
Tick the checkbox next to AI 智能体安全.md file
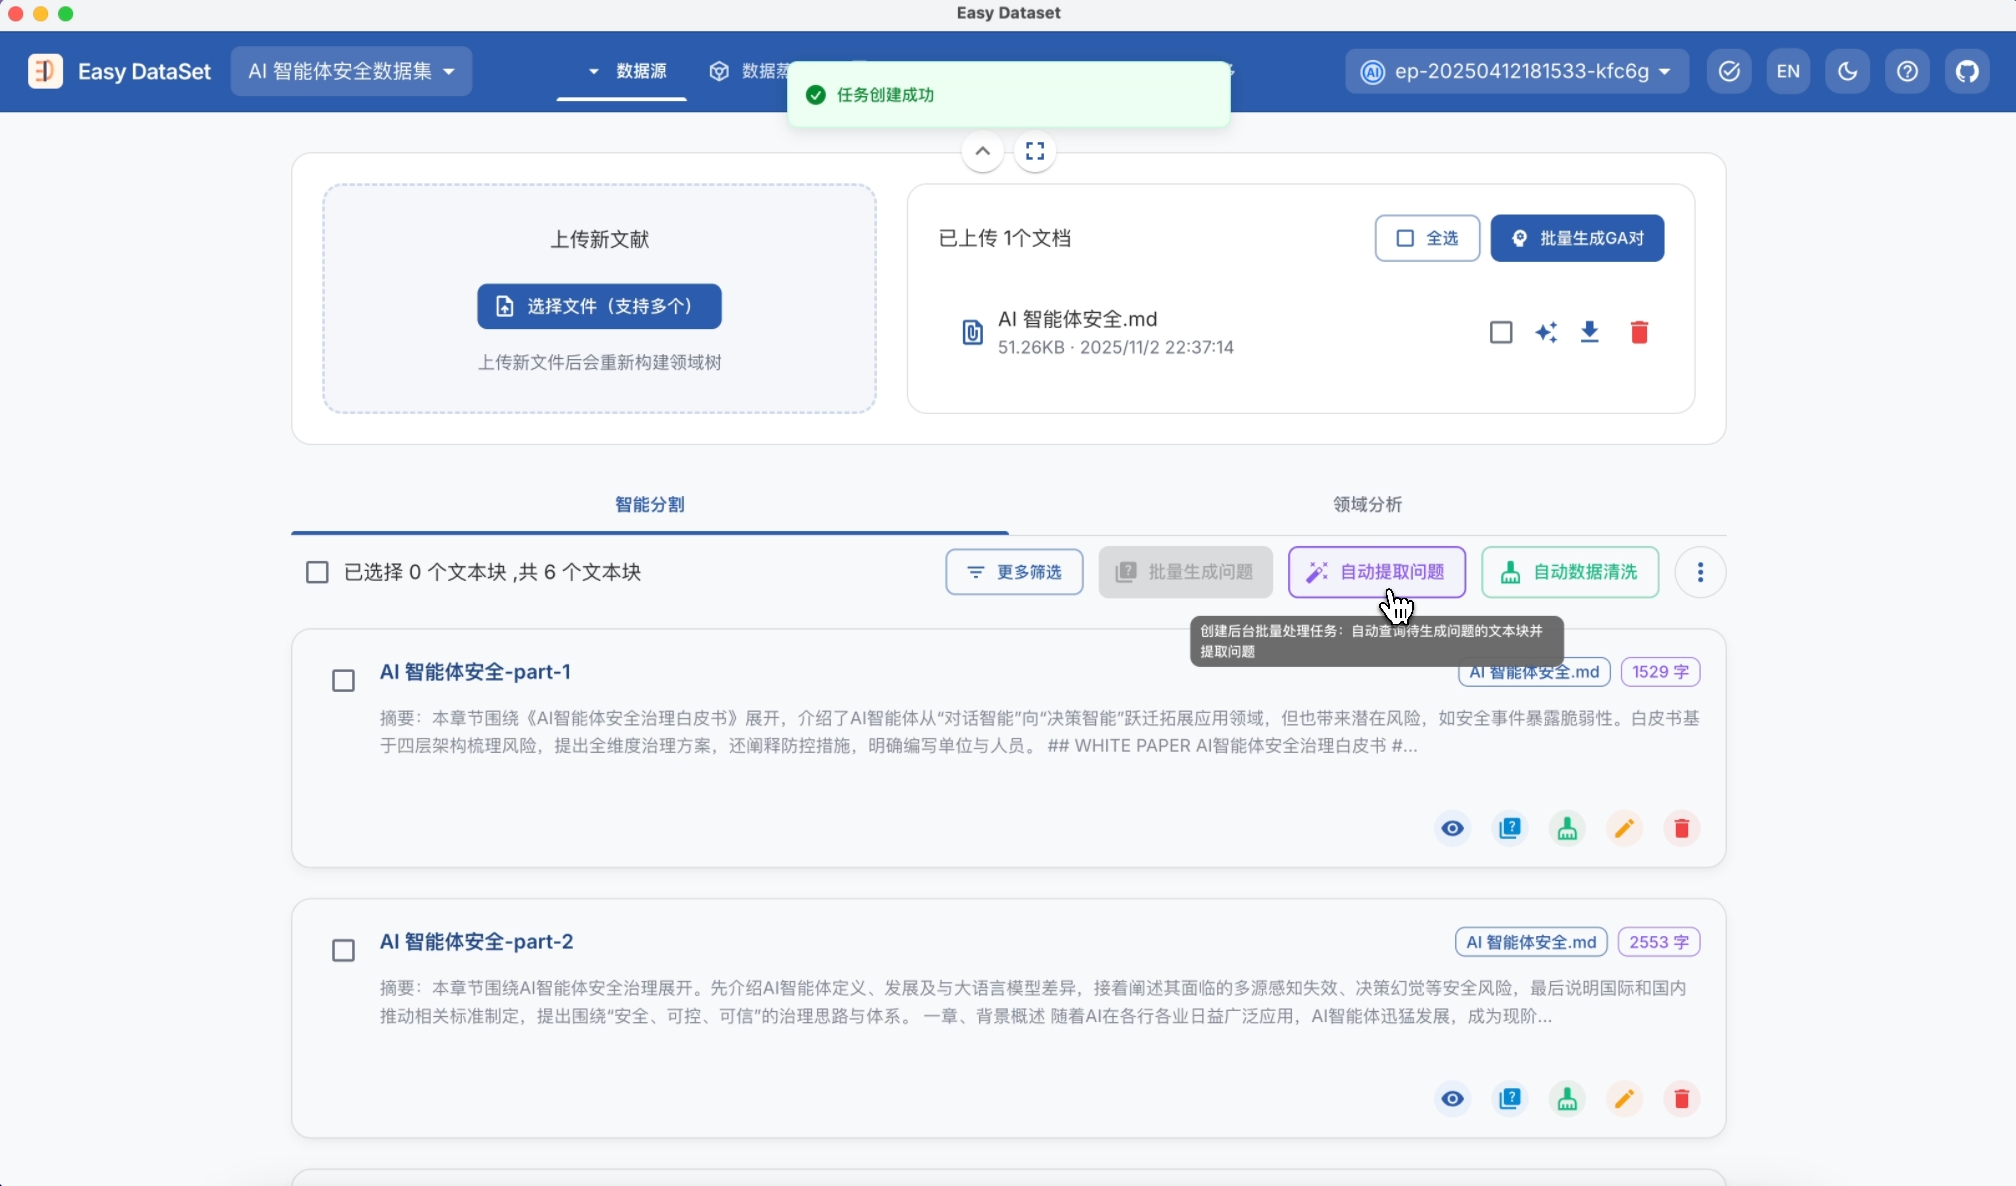[x=1501, y=332]
